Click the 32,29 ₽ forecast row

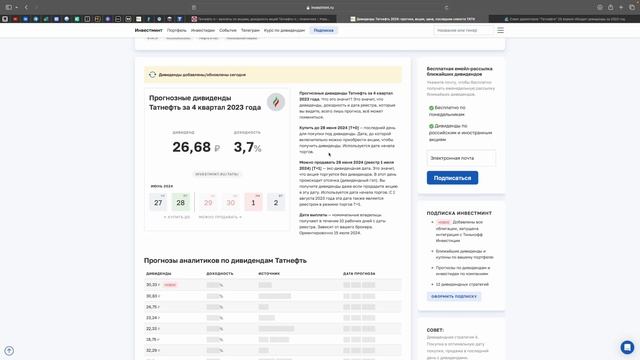273,350
